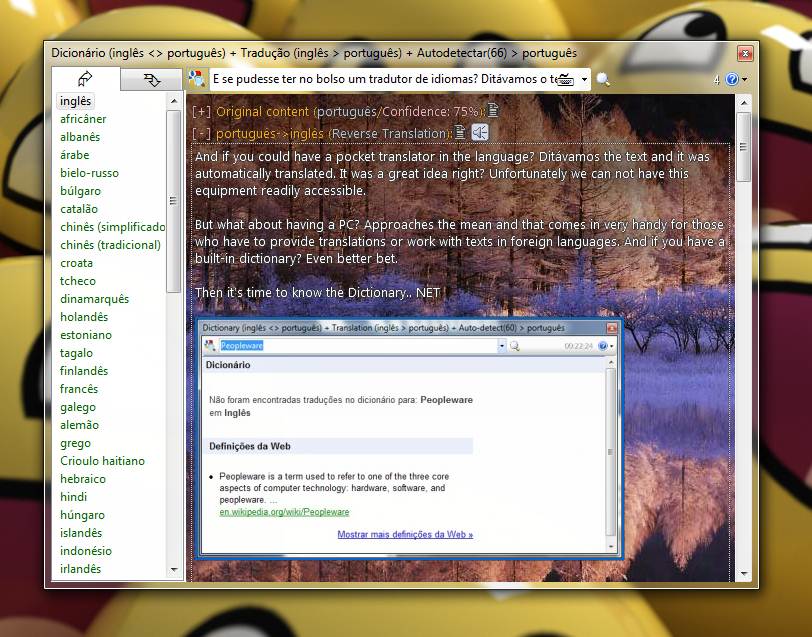Screen dimensions: 812x637
Task: Select grego language
Action: point(75,443)
